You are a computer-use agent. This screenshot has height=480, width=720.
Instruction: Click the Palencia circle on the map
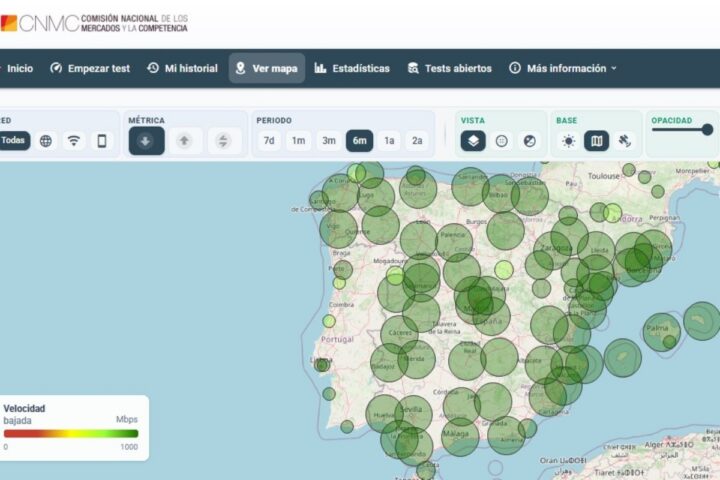coord(454,242)
